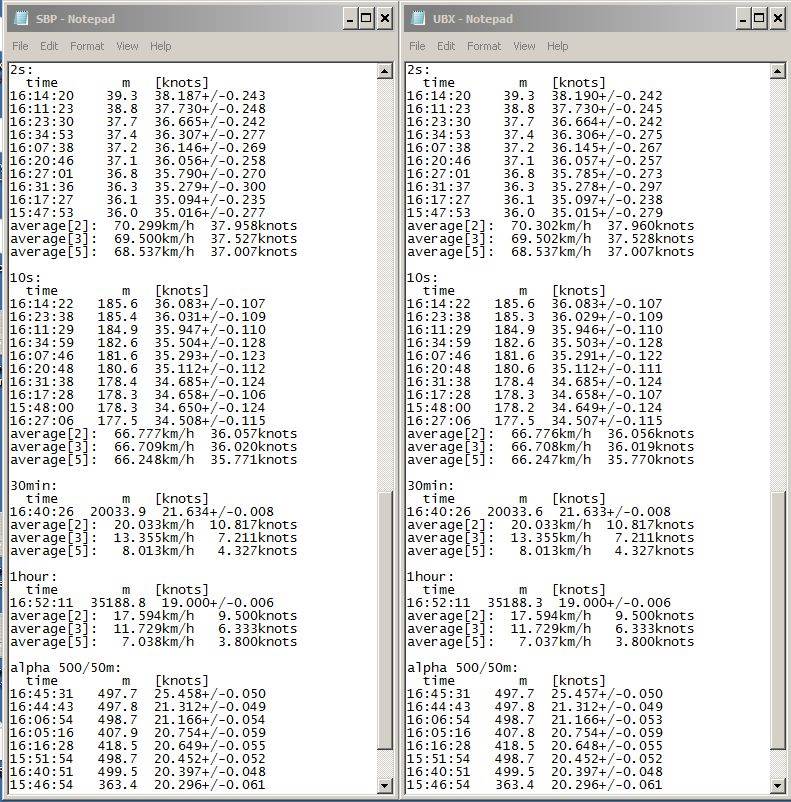
Task: Minimize the UBX Notepad window
Action: tap(745, 19)
